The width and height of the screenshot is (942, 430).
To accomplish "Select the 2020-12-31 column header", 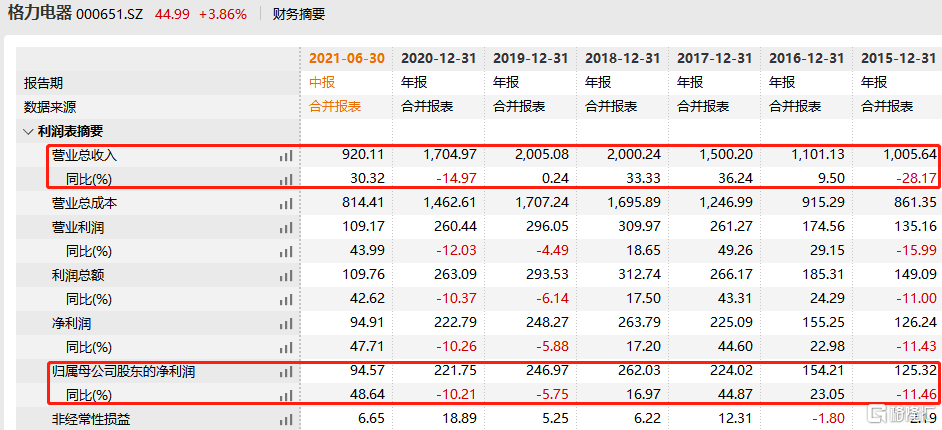I will [x=439, y=58].
